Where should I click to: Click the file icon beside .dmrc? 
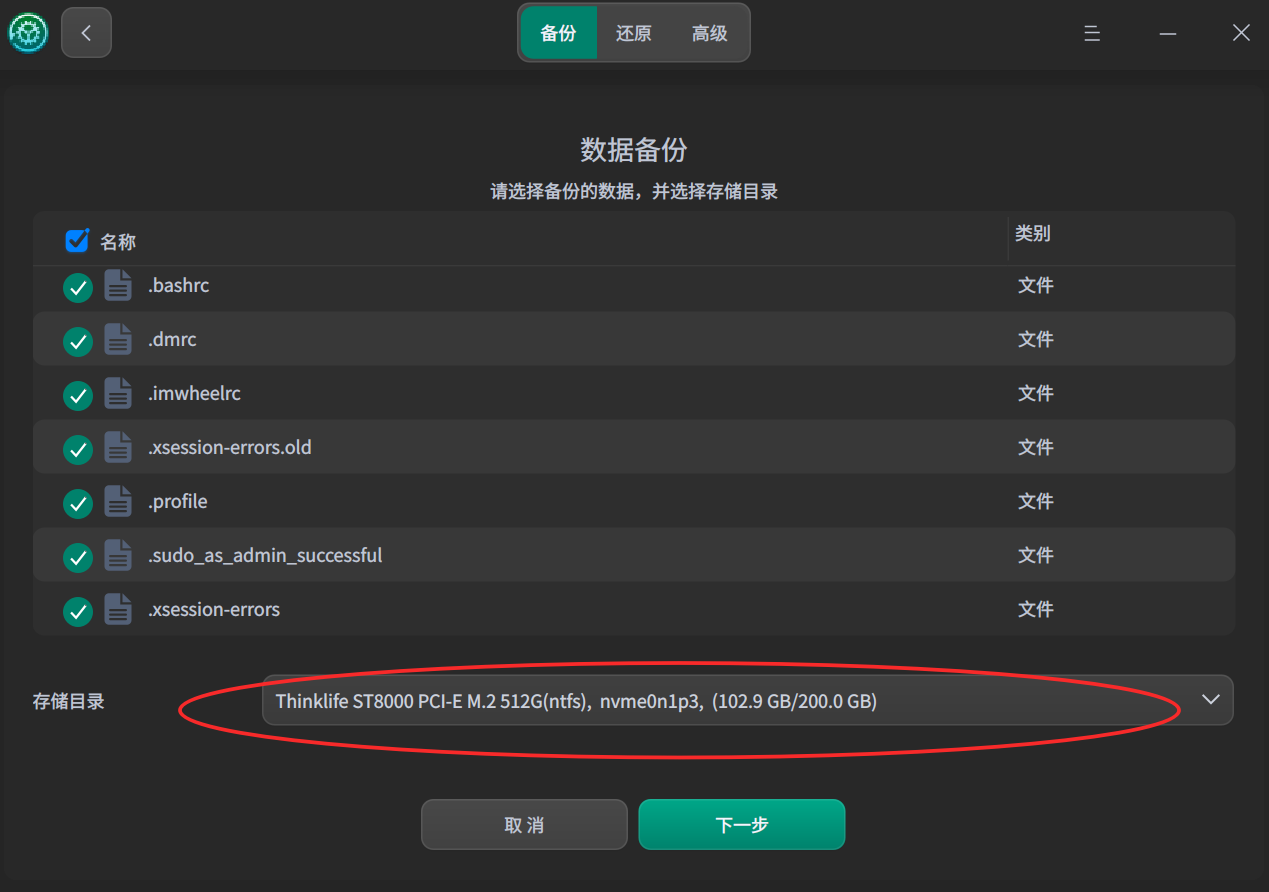119,340
